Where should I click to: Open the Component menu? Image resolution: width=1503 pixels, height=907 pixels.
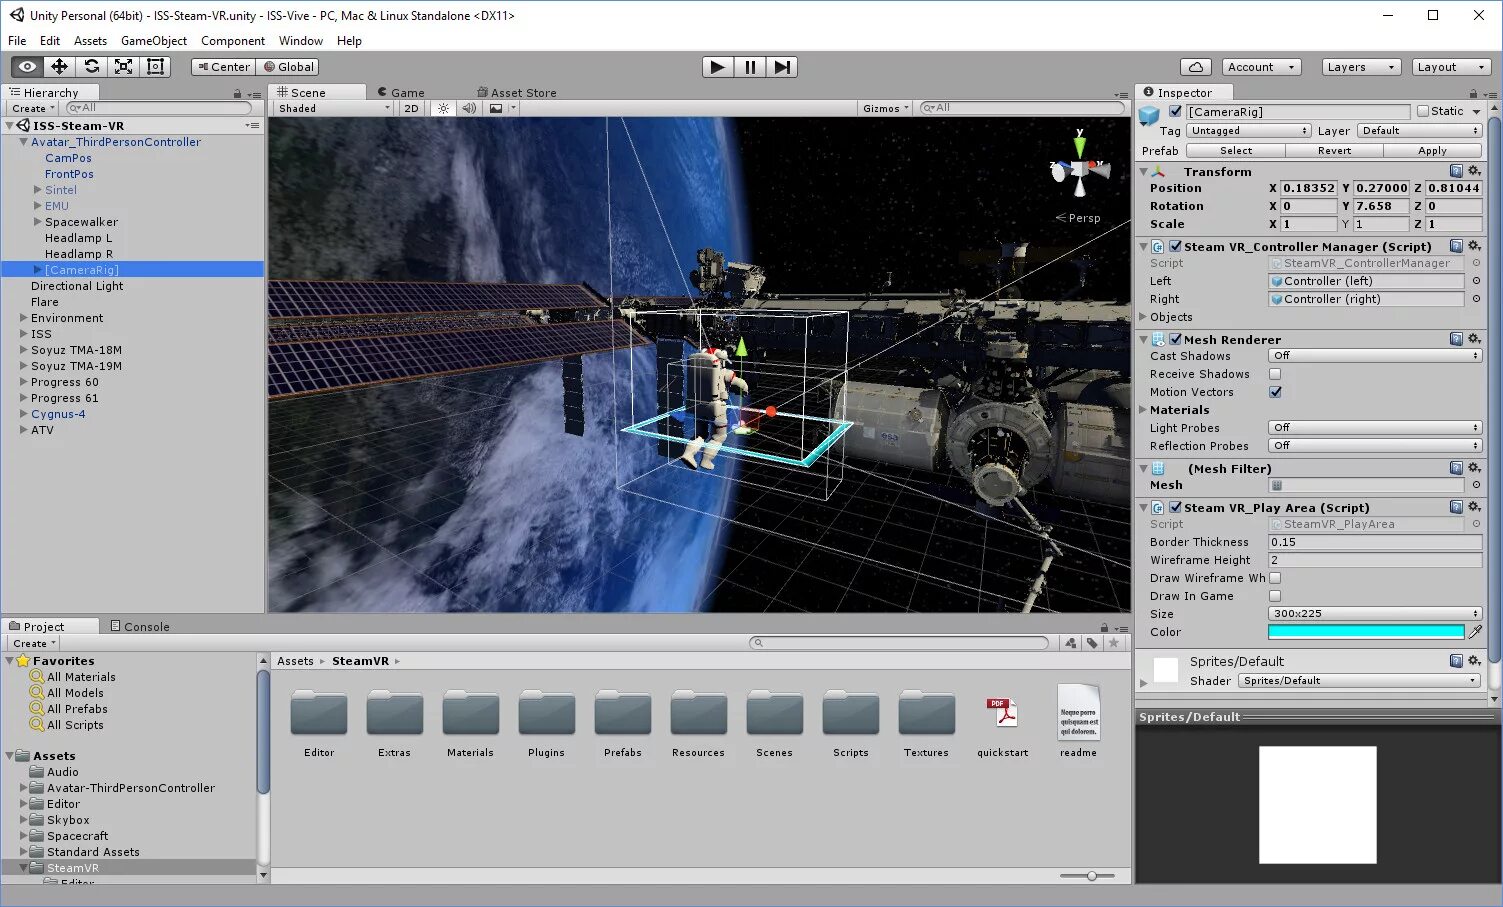tap(233, 41)
